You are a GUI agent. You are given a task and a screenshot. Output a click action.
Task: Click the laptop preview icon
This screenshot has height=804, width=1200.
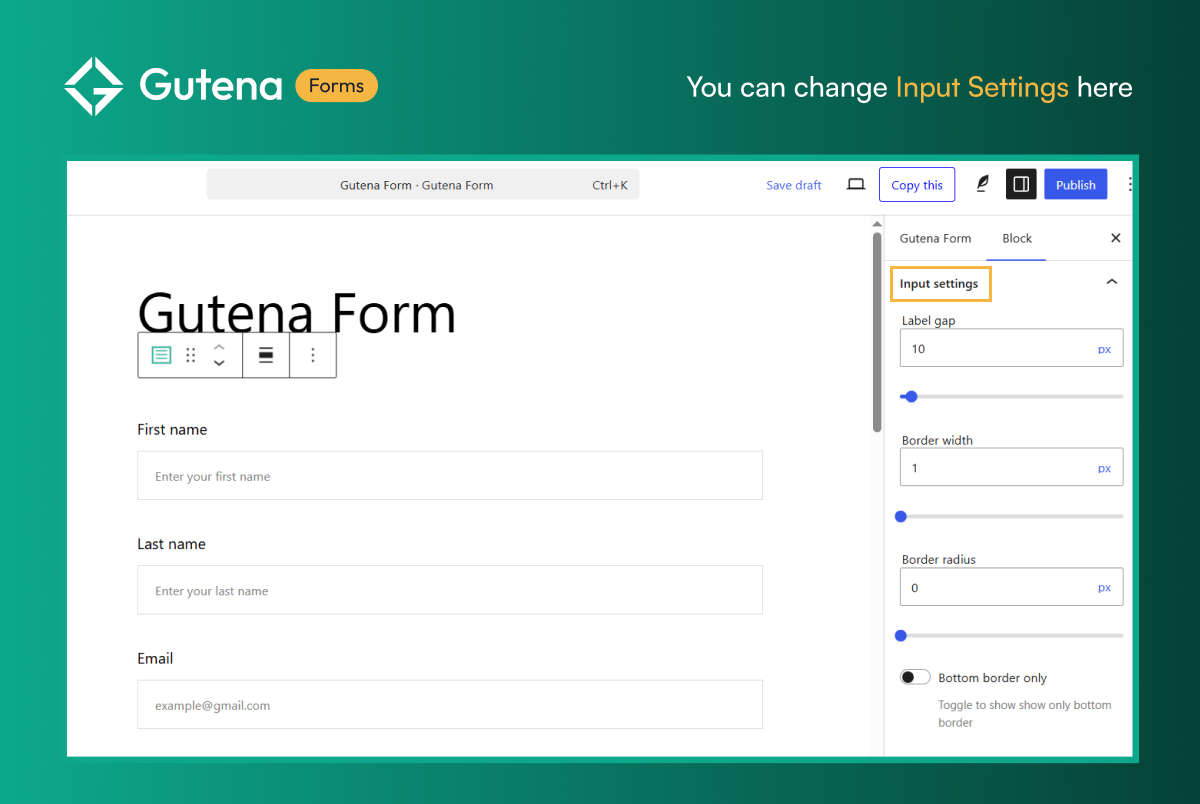tap(856, 184)
